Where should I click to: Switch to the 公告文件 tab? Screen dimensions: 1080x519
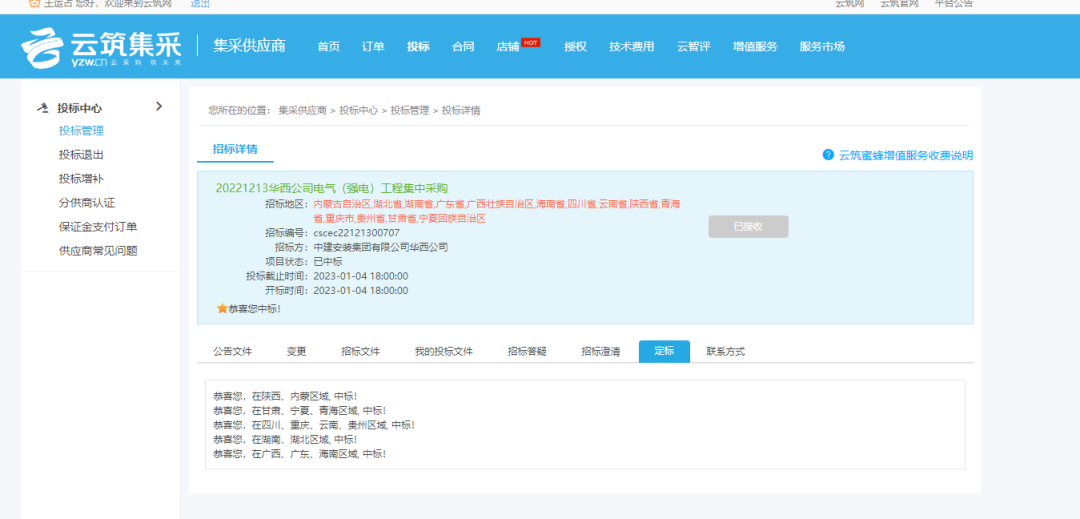(x=232, y=352)
